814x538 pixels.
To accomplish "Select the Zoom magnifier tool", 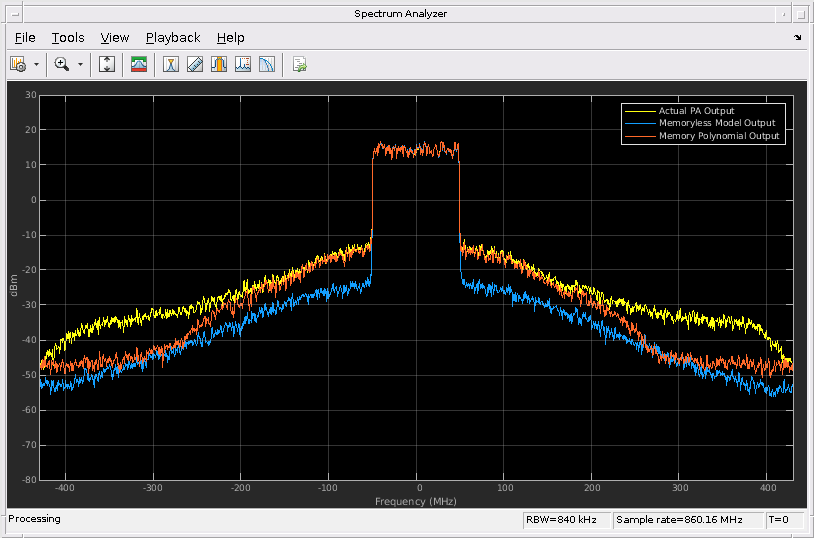I will pos(62,65).
